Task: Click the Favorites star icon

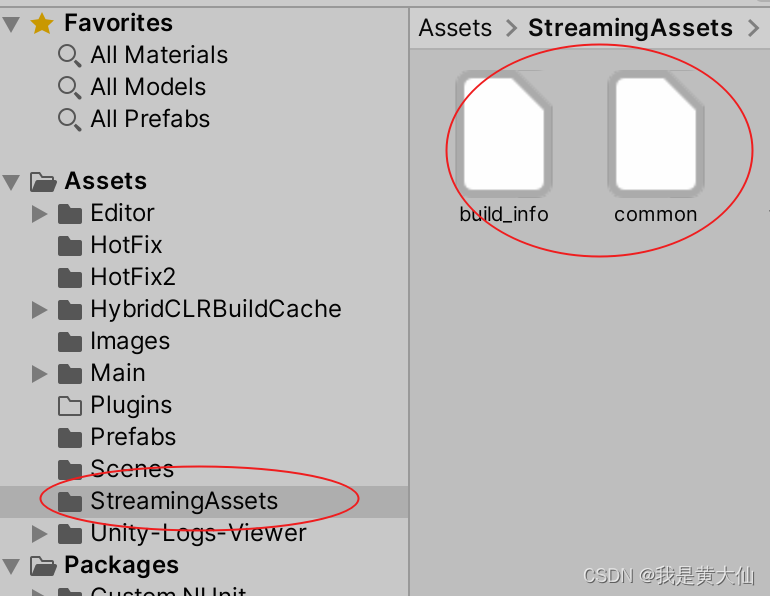Action: coord(42,23)
